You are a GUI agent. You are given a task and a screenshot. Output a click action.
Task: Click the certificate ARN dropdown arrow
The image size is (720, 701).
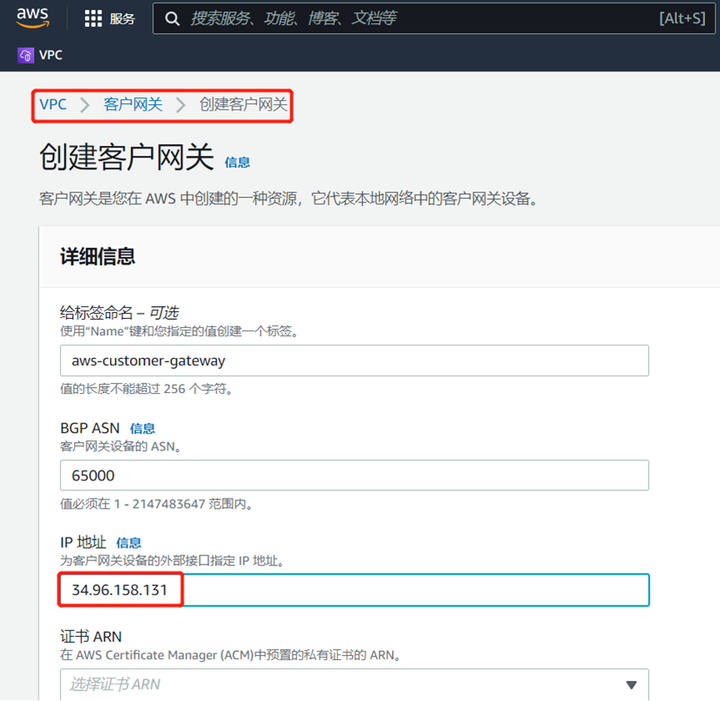[x=631, y=685]
